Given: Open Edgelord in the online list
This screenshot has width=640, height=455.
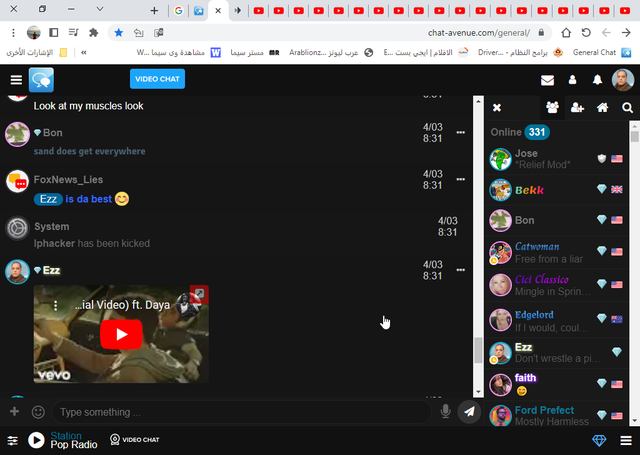Looking at the screenshot, I should click(x=556, y=320).
